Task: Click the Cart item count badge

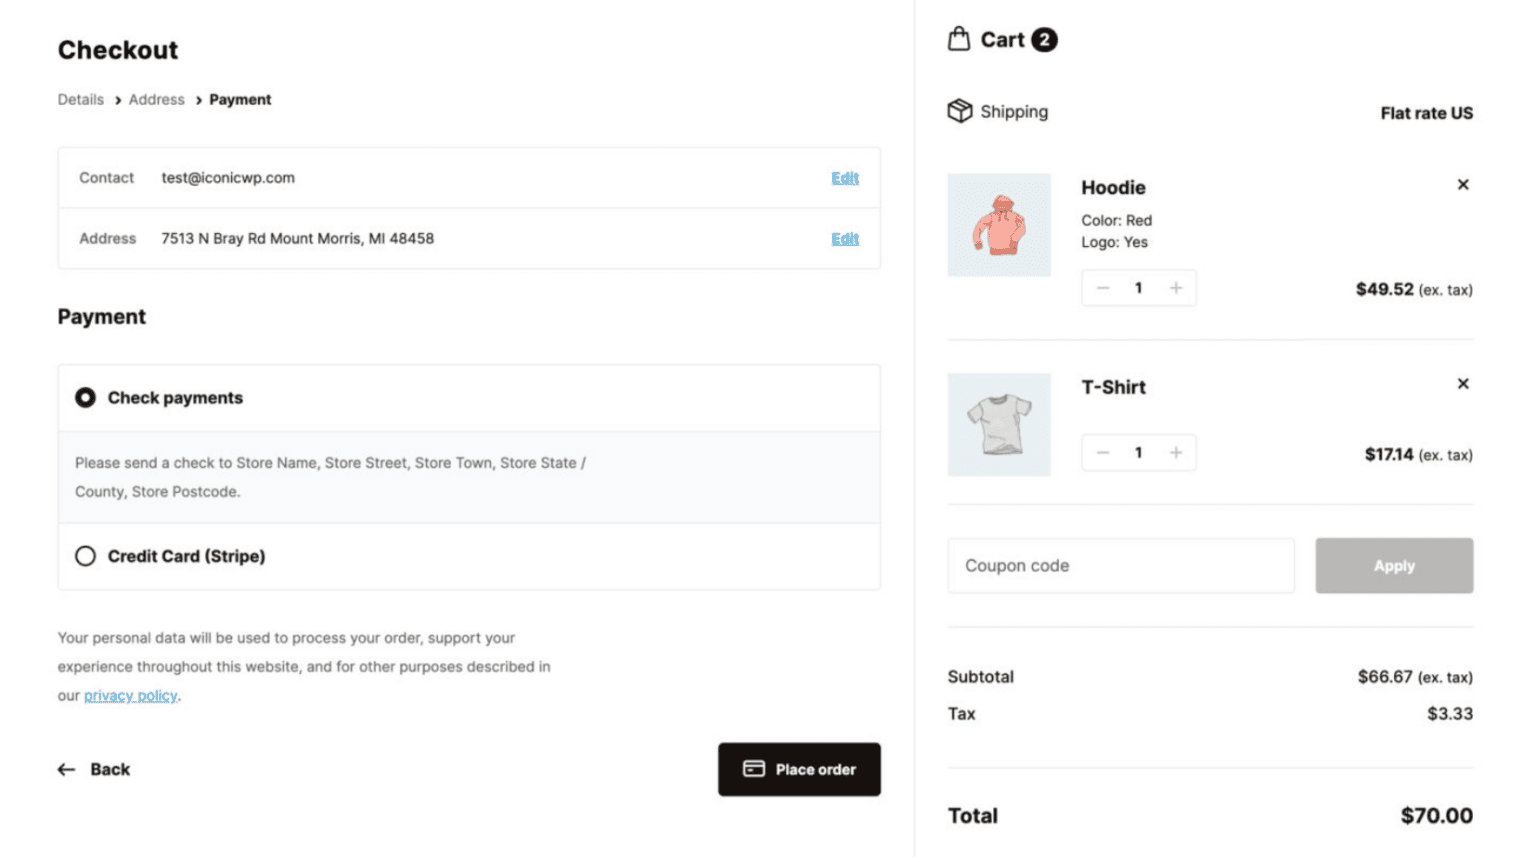Action: (x=1044, y=38)
